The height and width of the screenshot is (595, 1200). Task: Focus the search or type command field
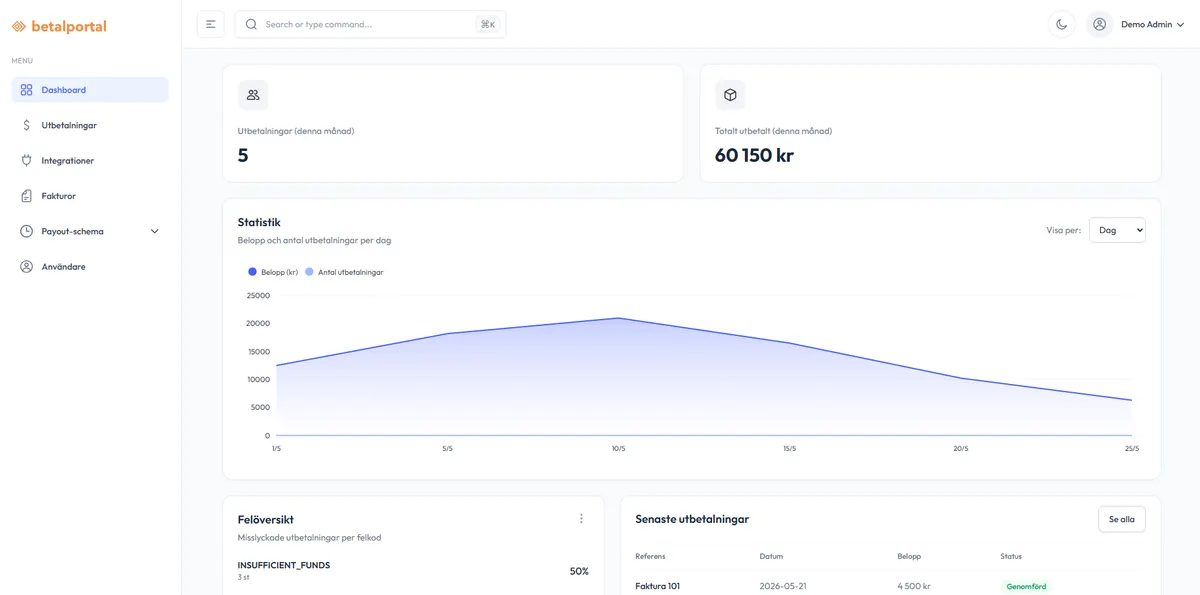coord(370,24)
